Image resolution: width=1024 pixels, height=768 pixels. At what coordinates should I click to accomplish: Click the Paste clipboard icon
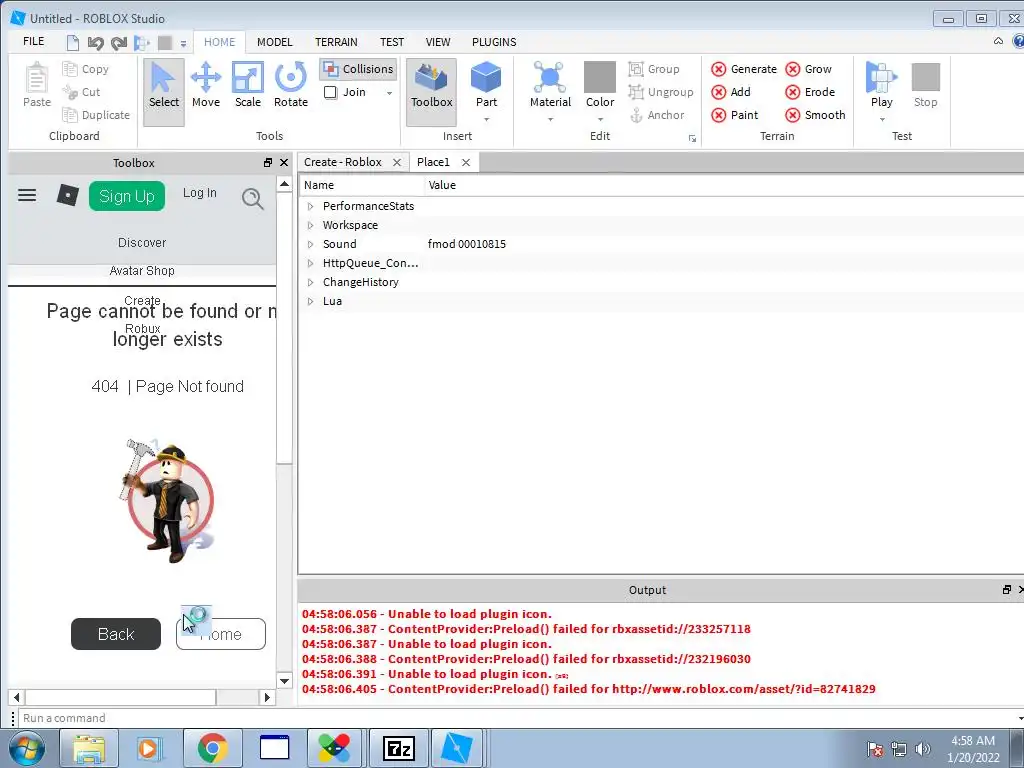(x=37, y=86)
